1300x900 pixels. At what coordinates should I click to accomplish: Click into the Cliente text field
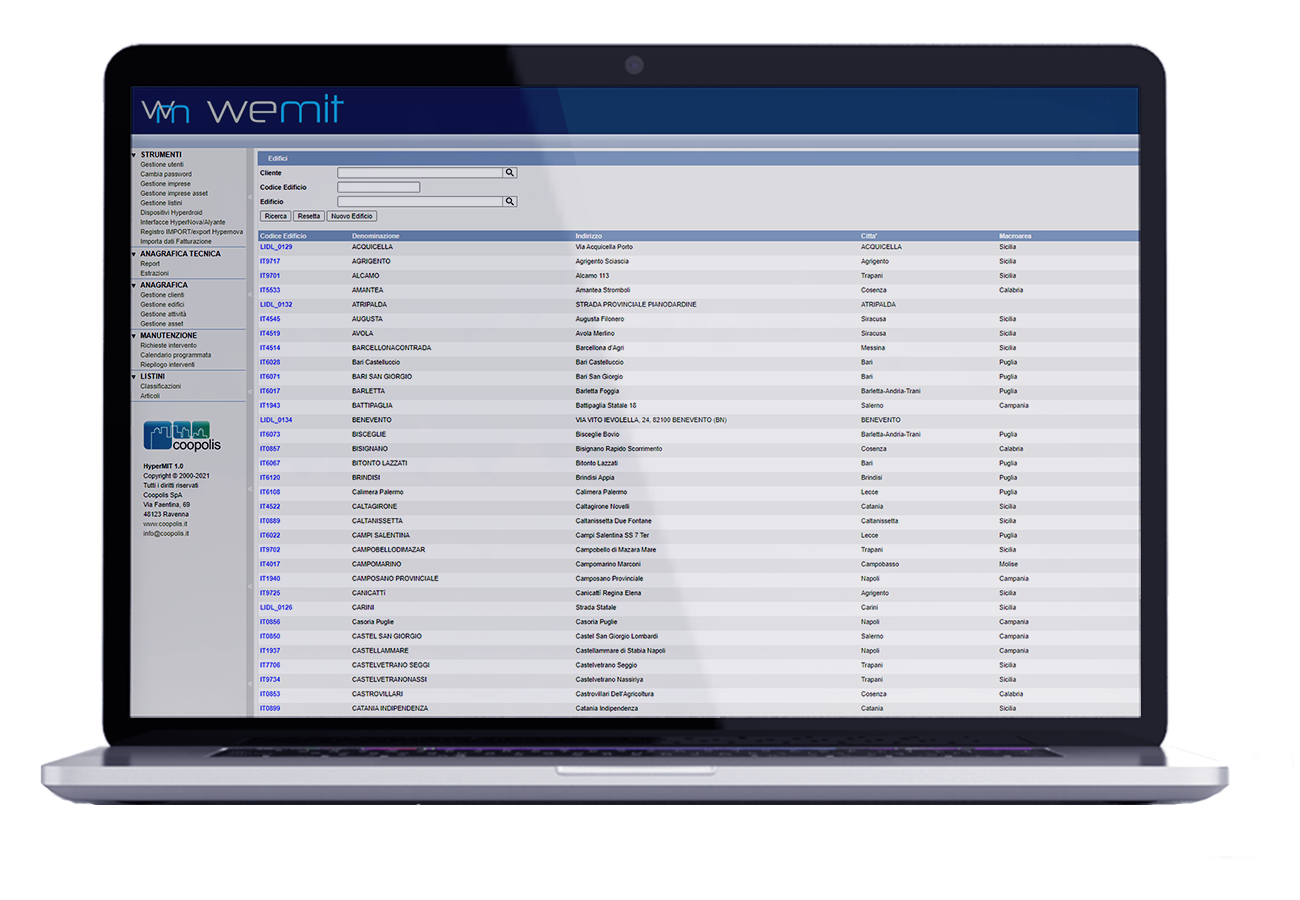419,173
